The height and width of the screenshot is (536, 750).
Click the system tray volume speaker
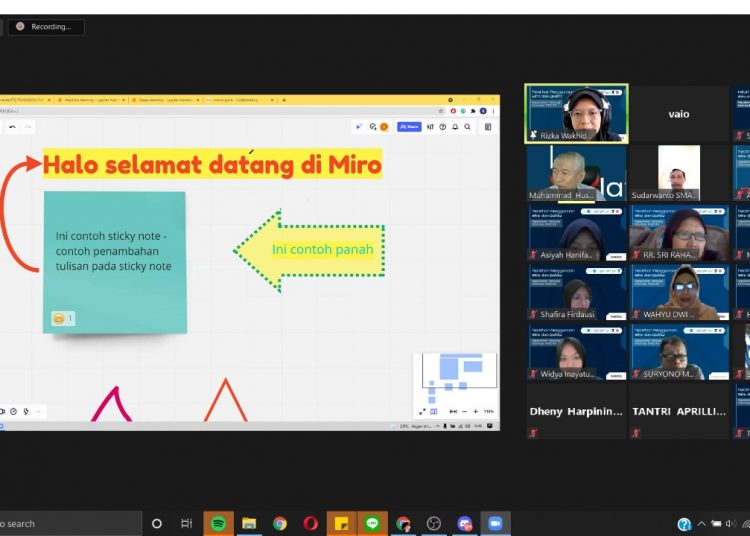pos(730,524)
